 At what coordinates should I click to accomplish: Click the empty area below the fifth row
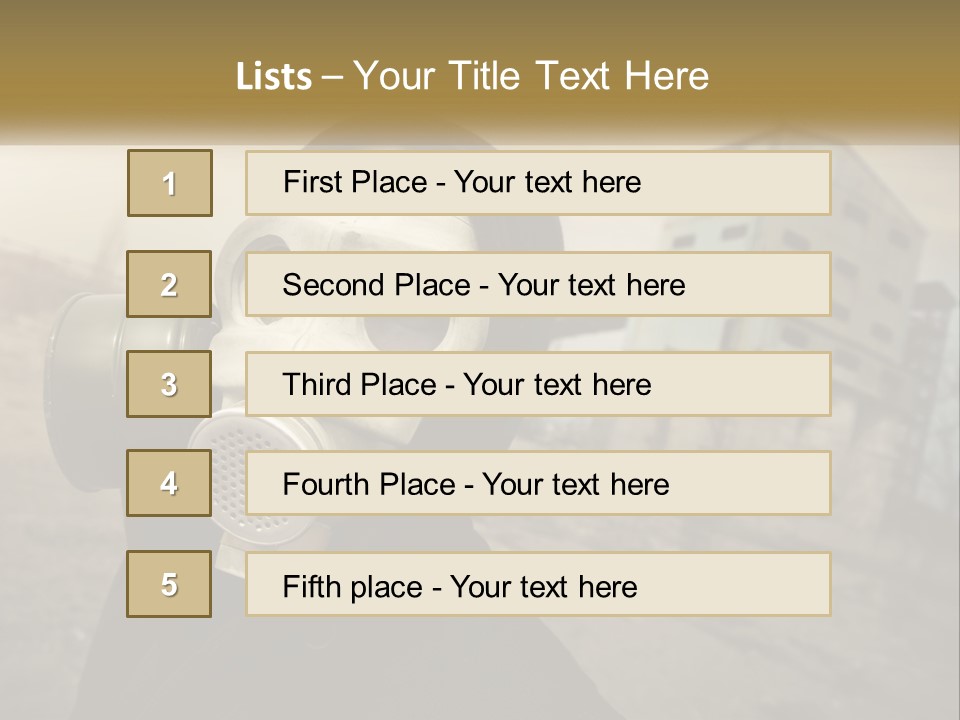(x=478, y=667)
